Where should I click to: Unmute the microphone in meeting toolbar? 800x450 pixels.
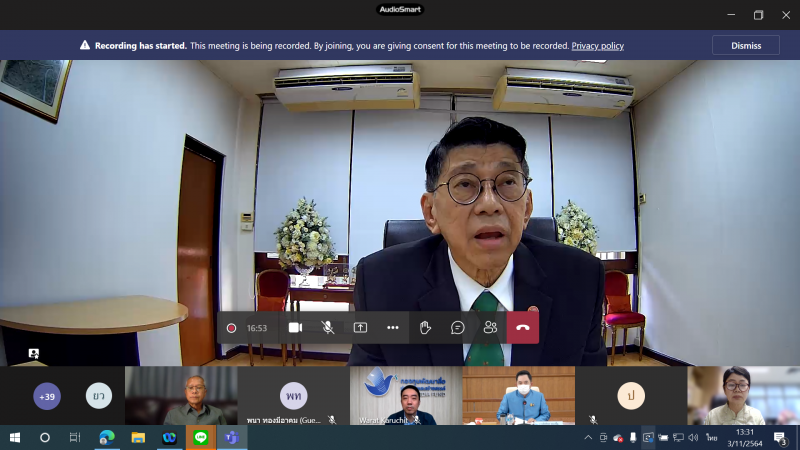coord(328,328)
